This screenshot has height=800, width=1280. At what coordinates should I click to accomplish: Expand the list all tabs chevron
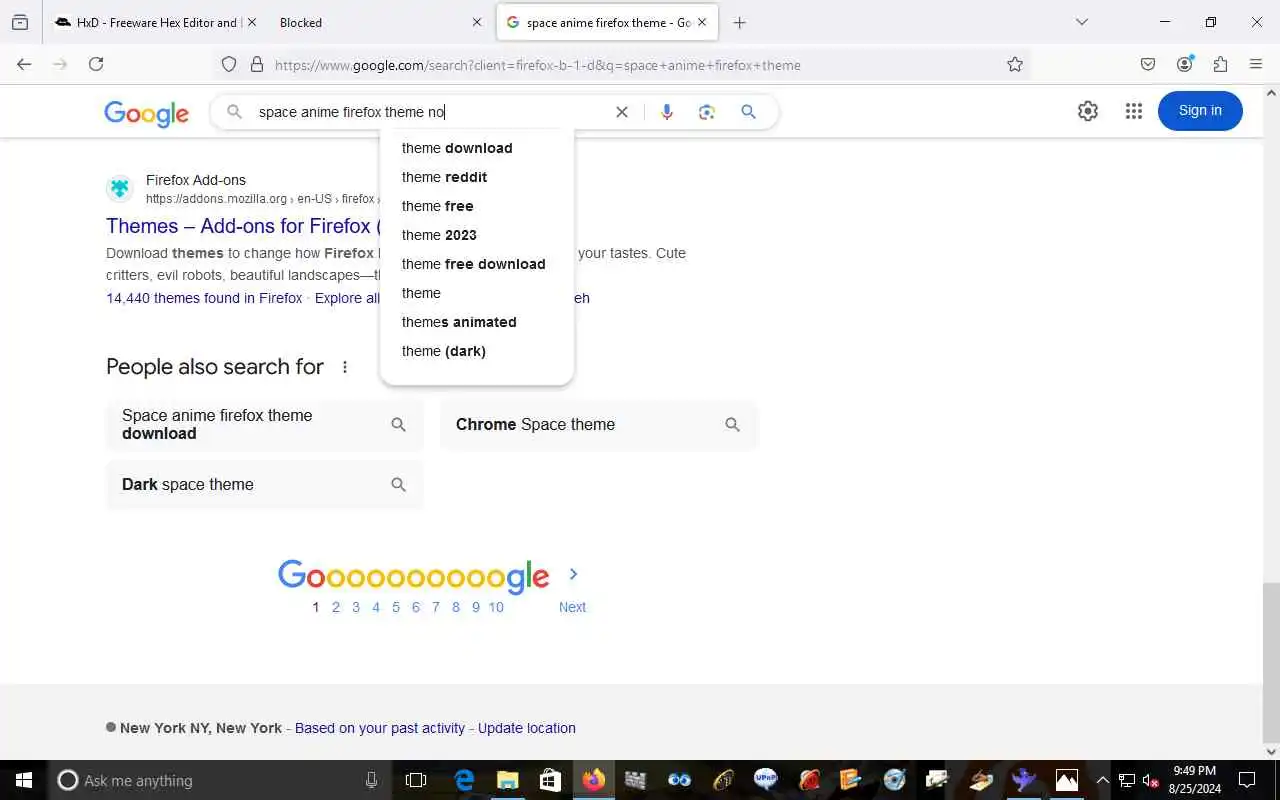point(1081,22)
